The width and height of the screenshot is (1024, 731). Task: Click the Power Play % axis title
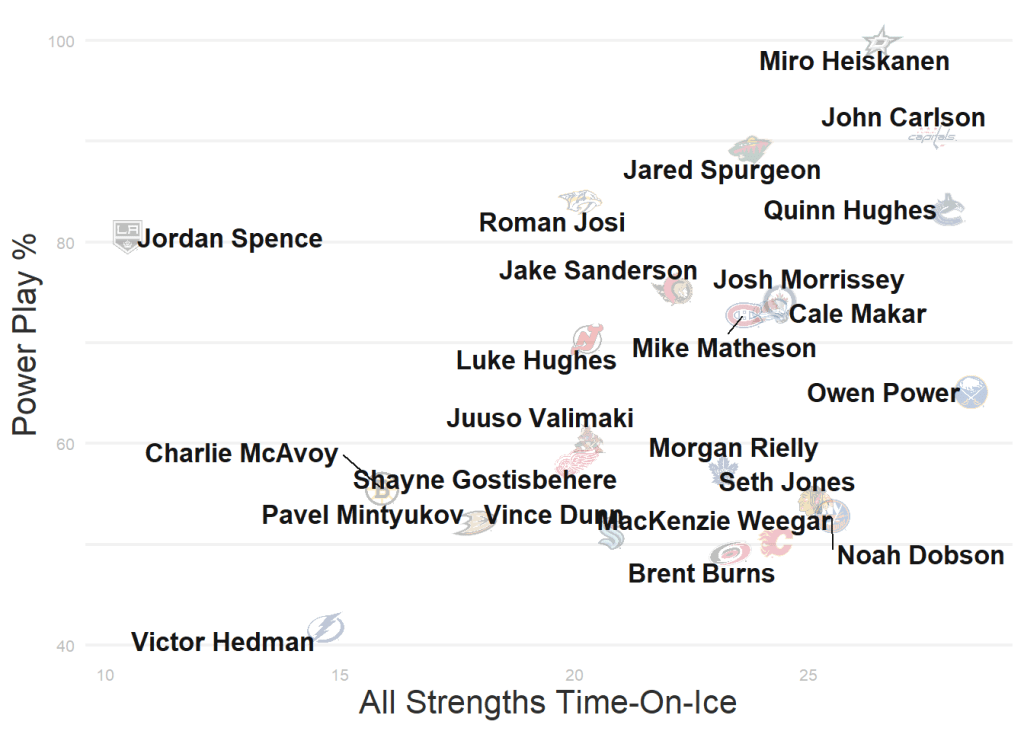26,335
